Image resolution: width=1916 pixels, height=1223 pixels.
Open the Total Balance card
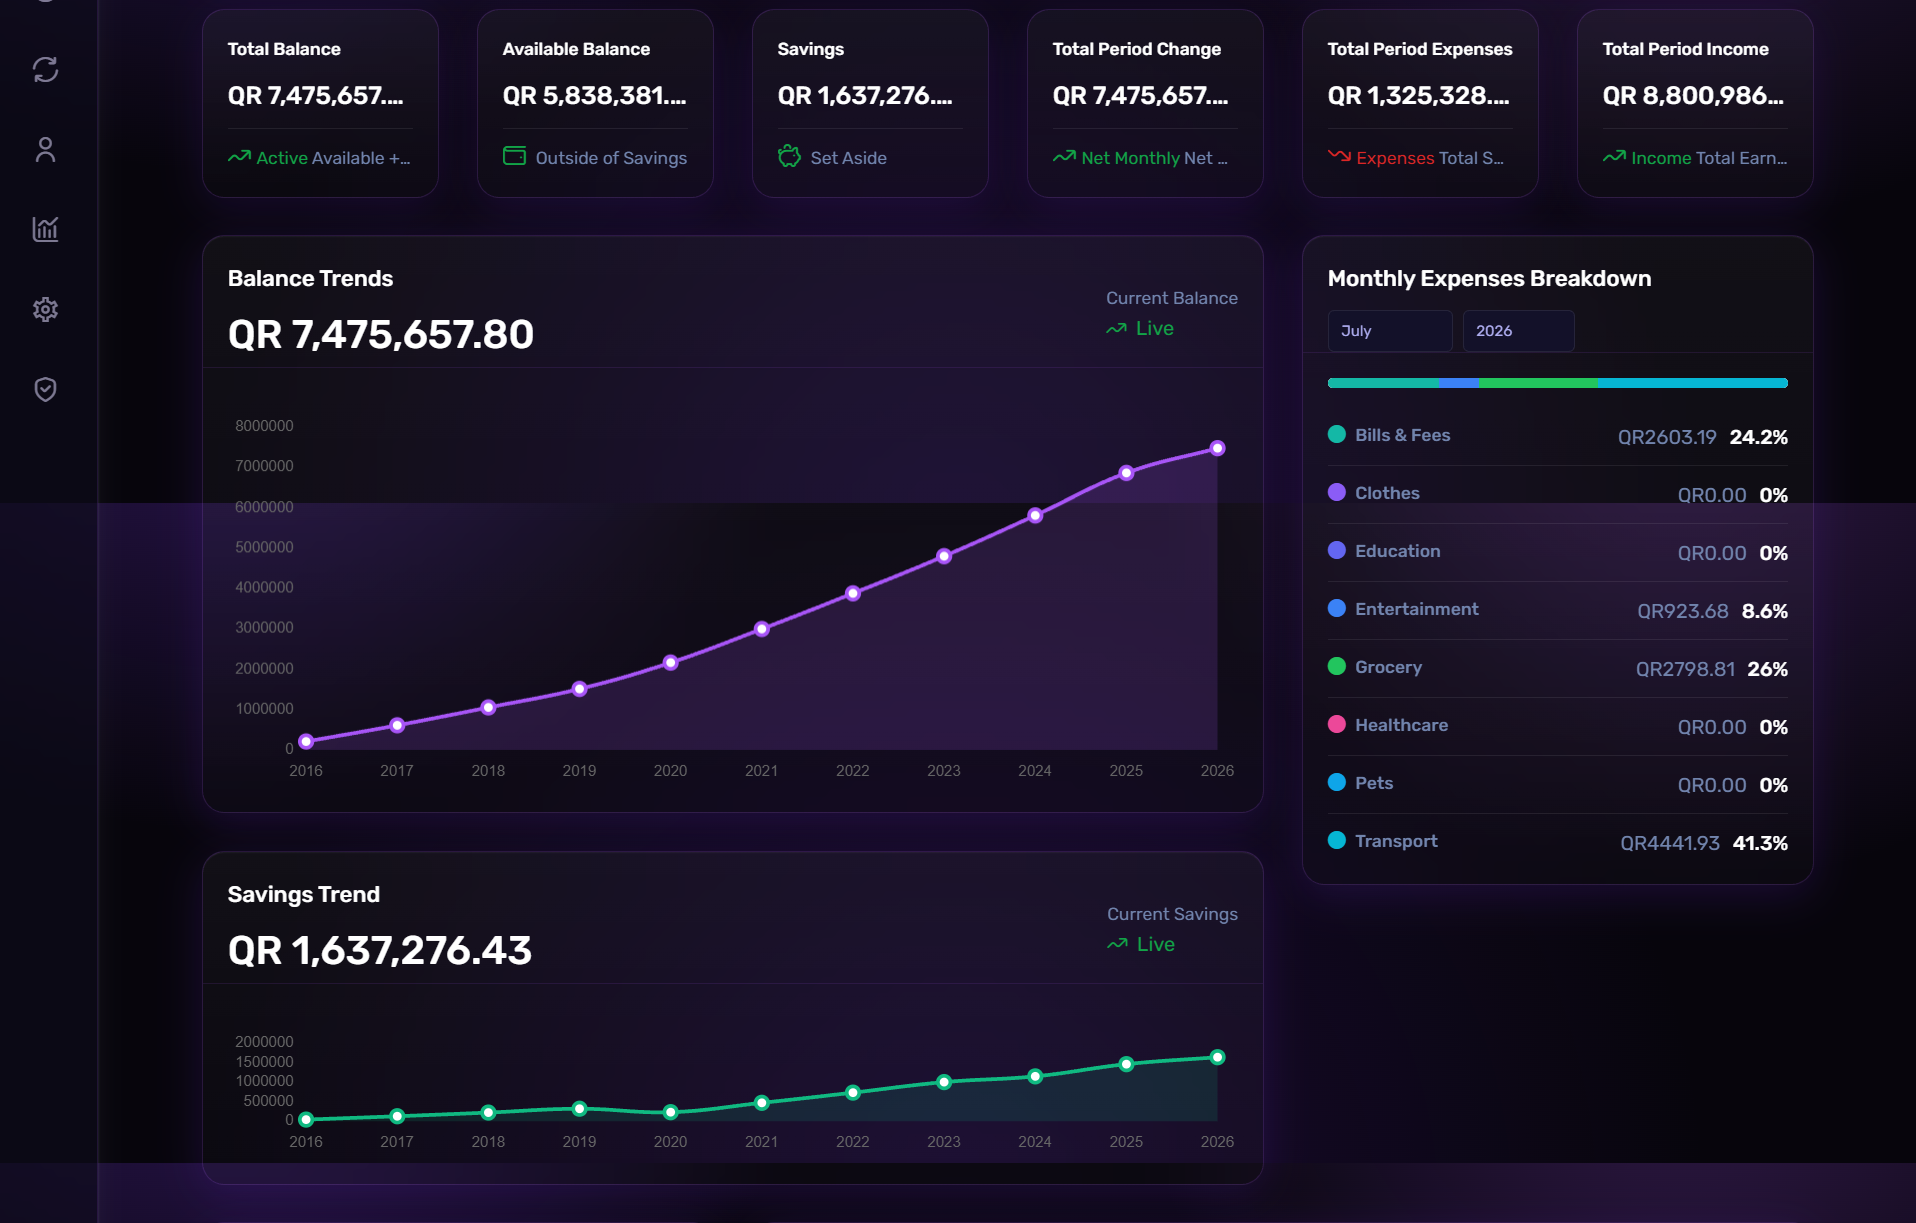(320, 103)
